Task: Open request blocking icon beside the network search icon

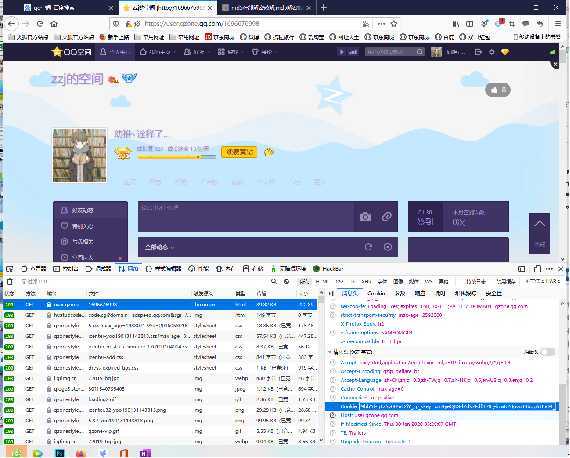Action: 286,281
